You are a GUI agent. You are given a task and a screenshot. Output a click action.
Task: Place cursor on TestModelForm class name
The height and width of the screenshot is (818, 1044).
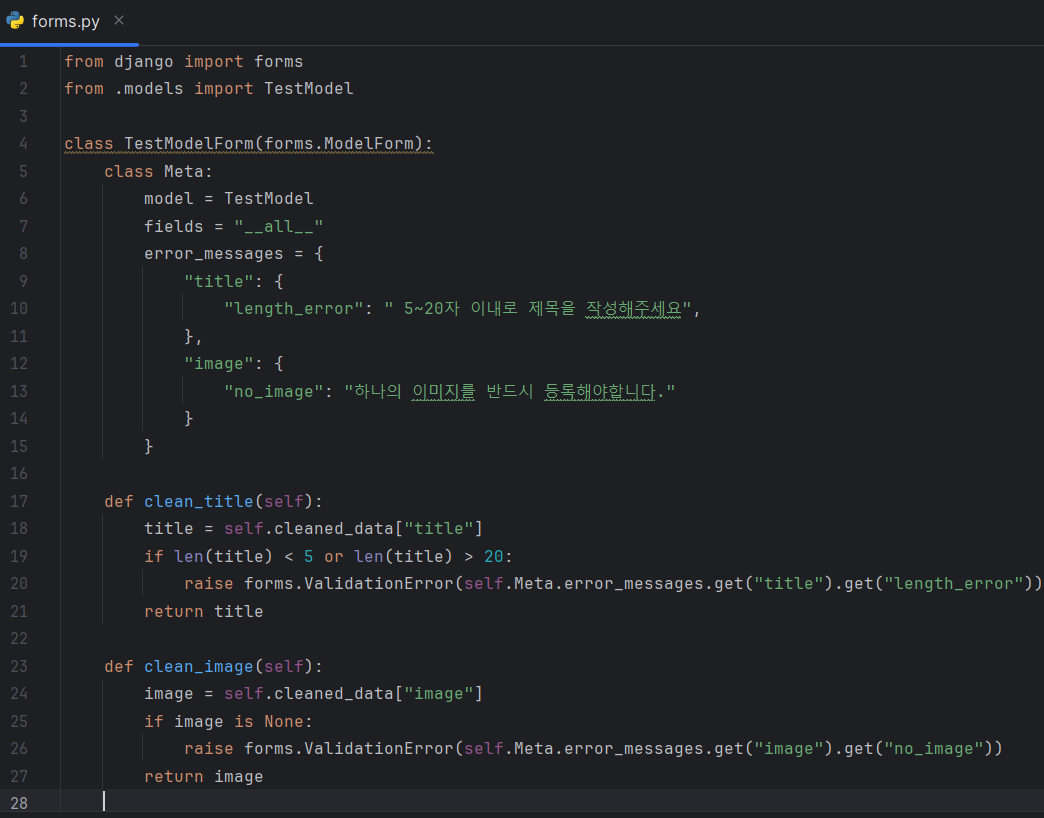[x=189, y=144]
